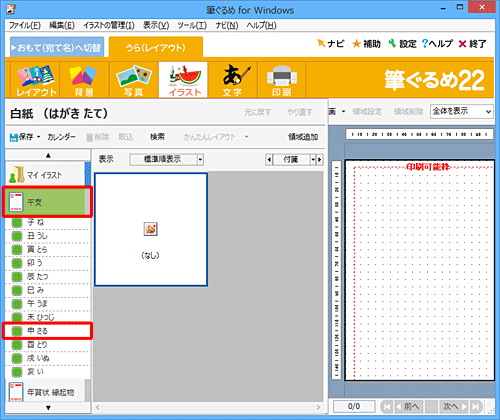Select 寅 とら in the zodiac list
500x420 pixels.
[48, 250]
